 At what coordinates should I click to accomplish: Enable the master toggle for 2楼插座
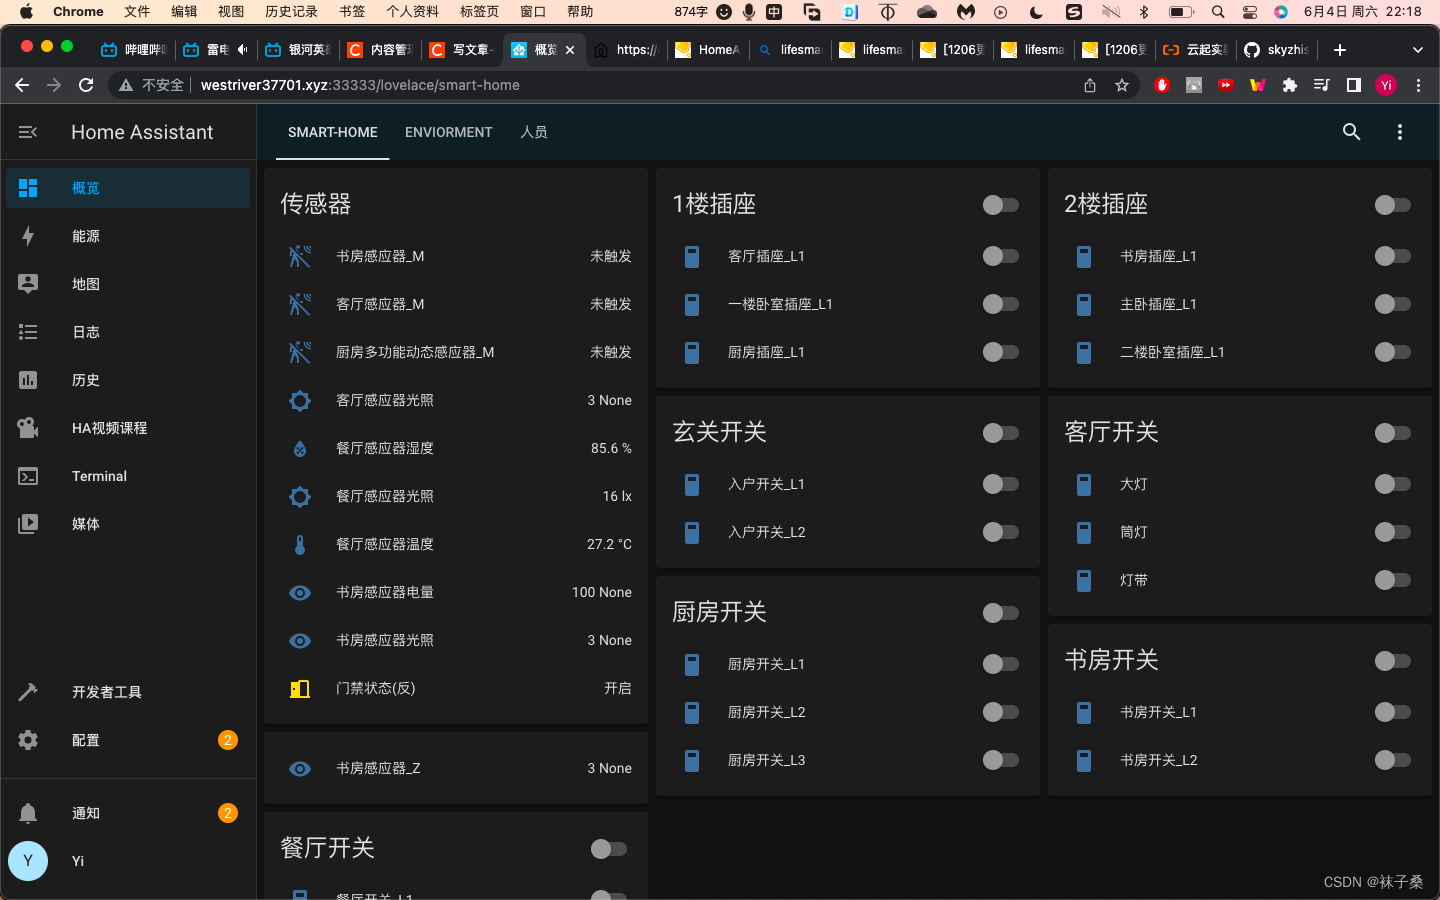pos(1391,204)
